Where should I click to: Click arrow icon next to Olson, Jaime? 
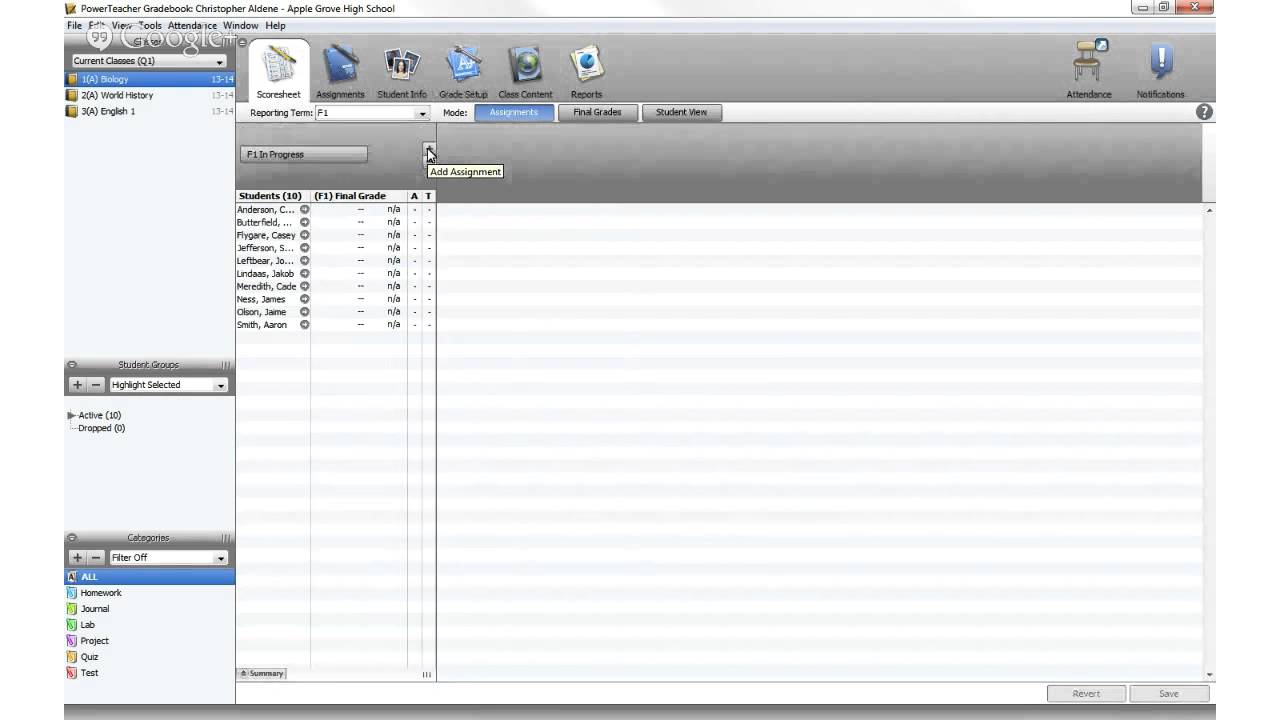tap(305, 312)
